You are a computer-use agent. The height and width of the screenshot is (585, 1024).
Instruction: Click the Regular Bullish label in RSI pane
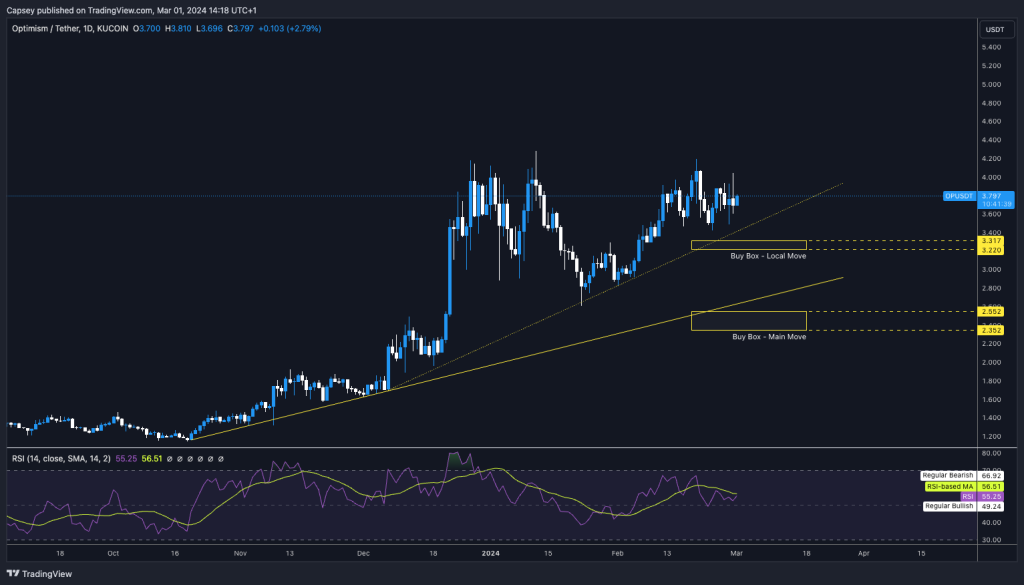(x=948, y=507)
